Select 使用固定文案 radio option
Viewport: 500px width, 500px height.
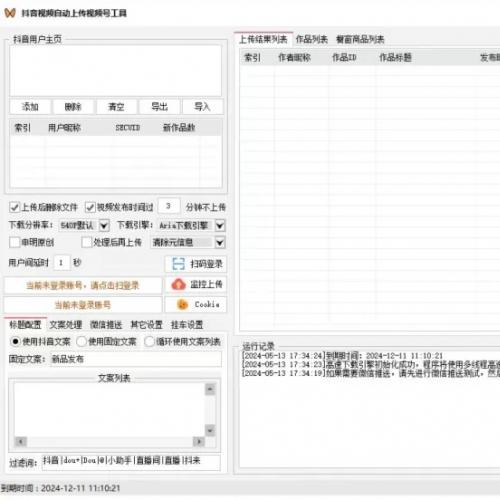pyautogui.click(x=81, y=342)
